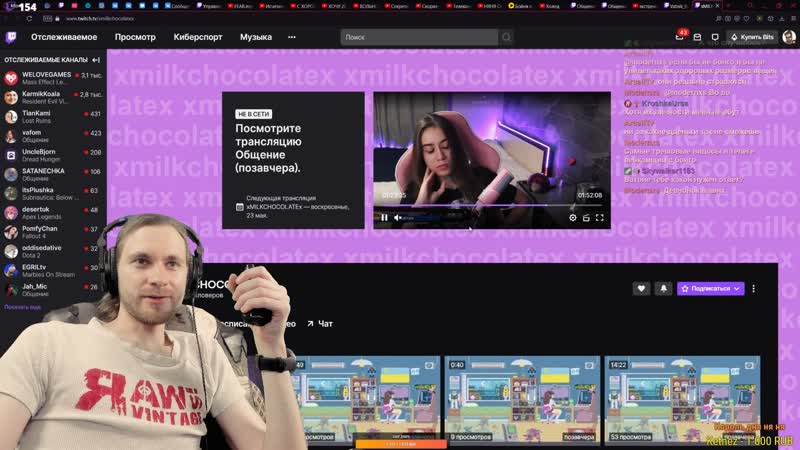Image resolution: width=800 pixels, height=450 pixels.
Task: Open the Отслеживаемое tab
Action: point(64,37)
